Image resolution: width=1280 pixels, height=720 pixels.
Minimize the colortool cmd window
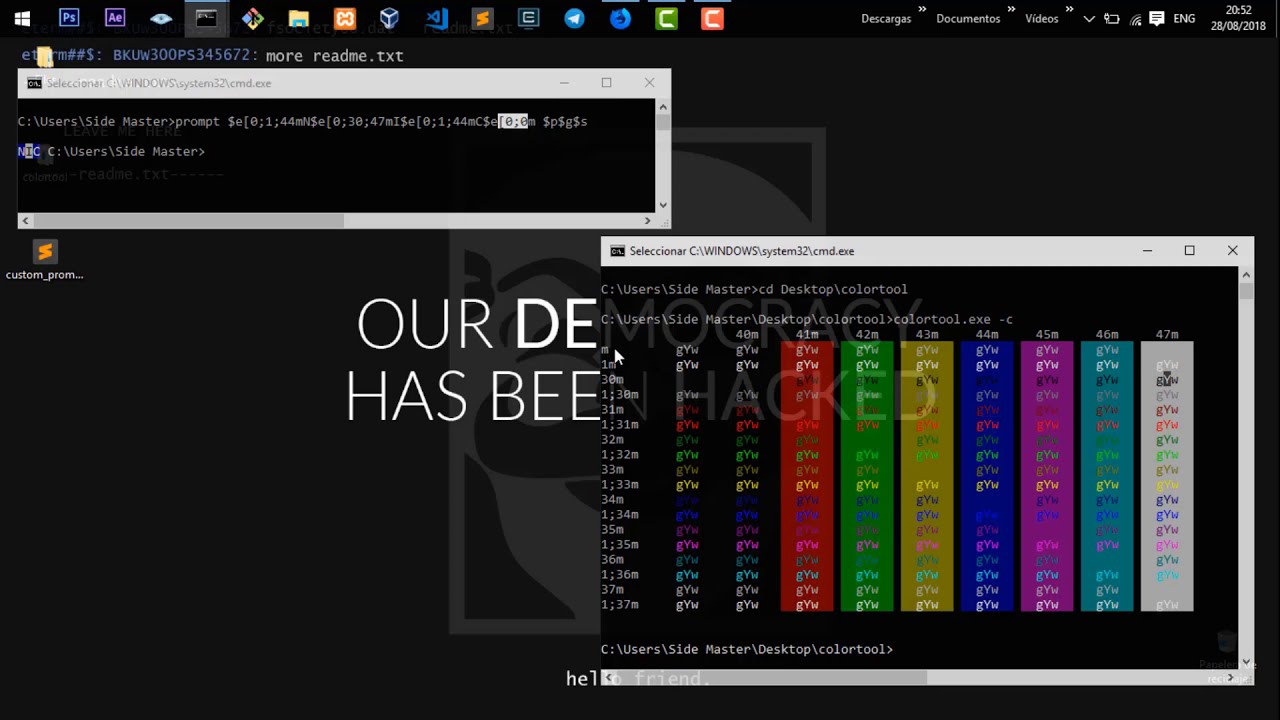(1147, 251)
